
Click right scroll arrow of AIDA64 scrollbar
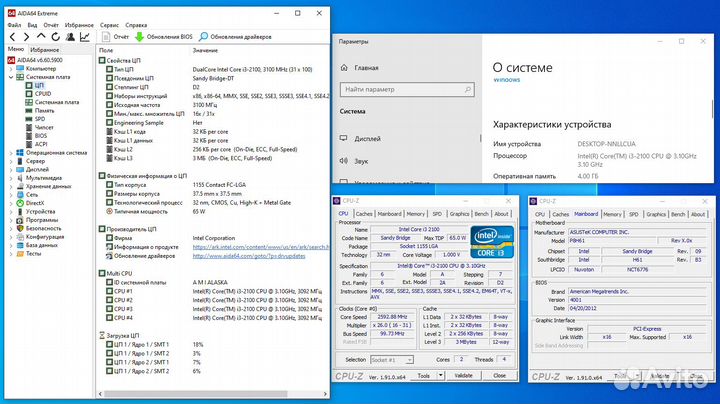point(325,394)
